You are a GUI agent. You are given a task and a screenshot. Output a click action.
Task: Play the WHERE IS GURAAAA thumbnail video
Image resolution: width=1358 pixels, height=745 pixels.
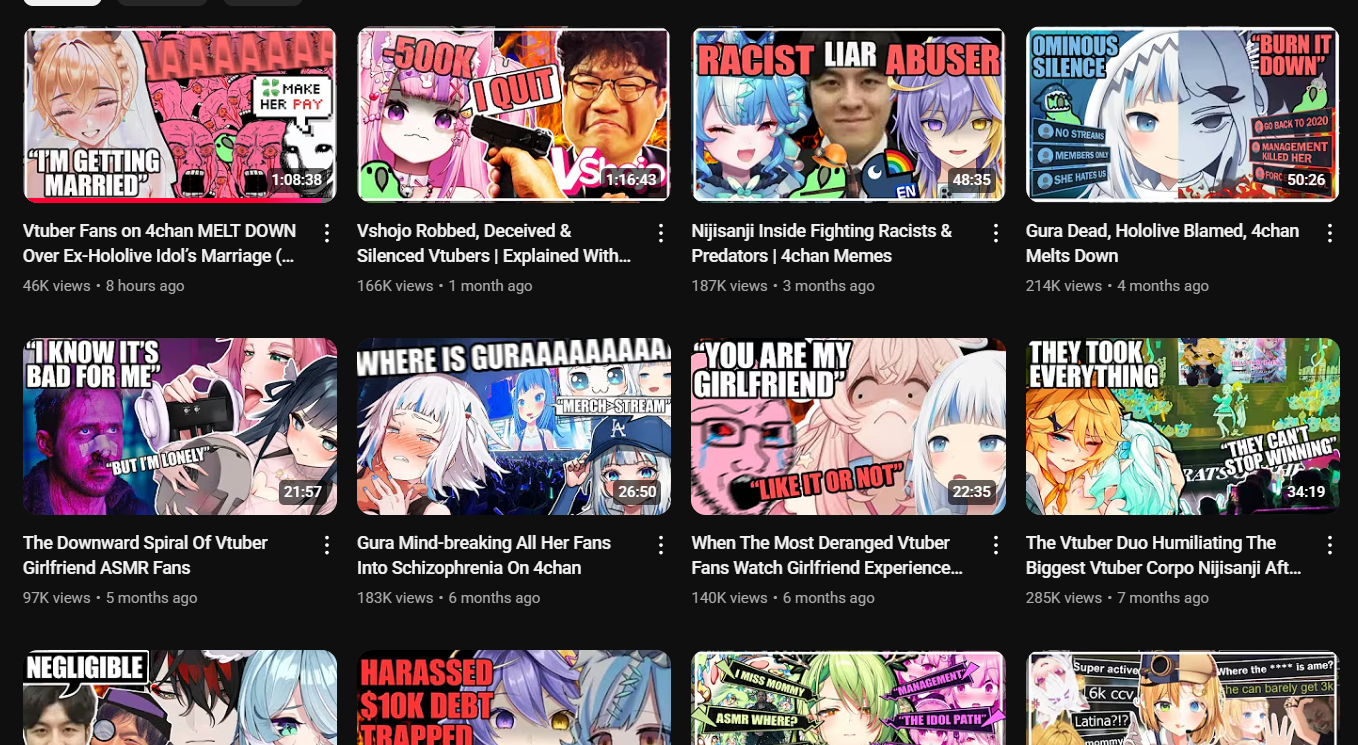(514, 427)
